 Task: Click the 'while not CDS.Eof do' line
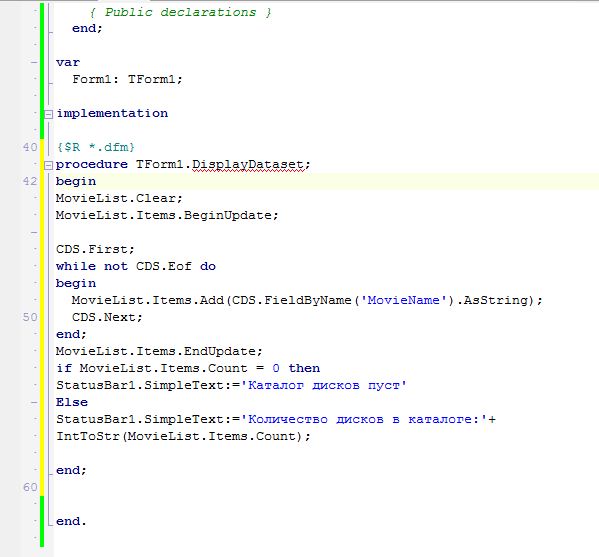[136, 266]
